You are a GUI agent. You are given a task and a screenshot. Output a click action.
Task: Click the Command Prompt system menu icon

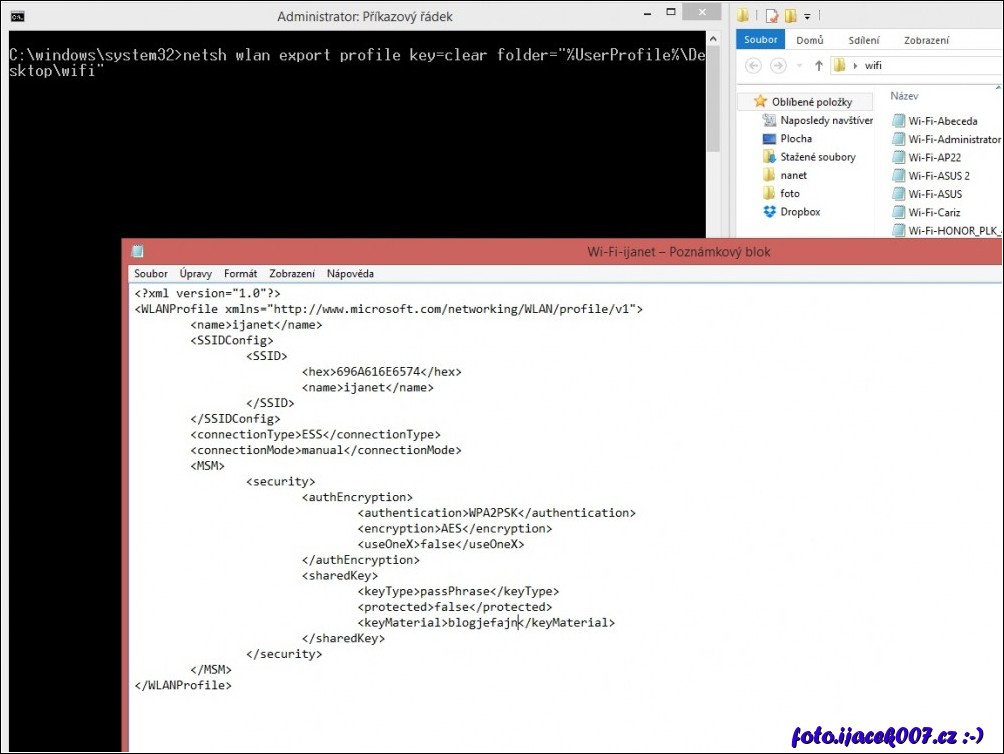click(18, 16)
